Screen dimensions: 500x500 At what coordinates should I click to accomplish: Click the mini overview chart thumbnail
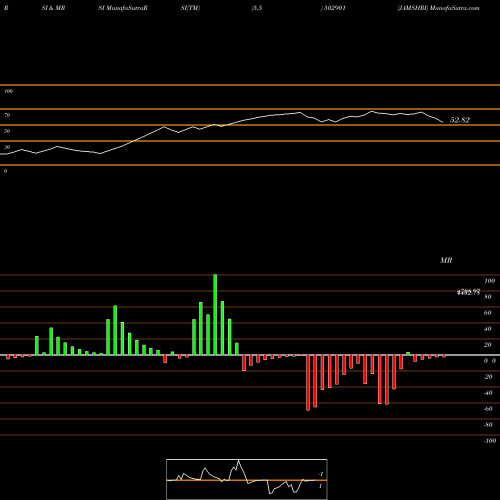coord(247,479)
